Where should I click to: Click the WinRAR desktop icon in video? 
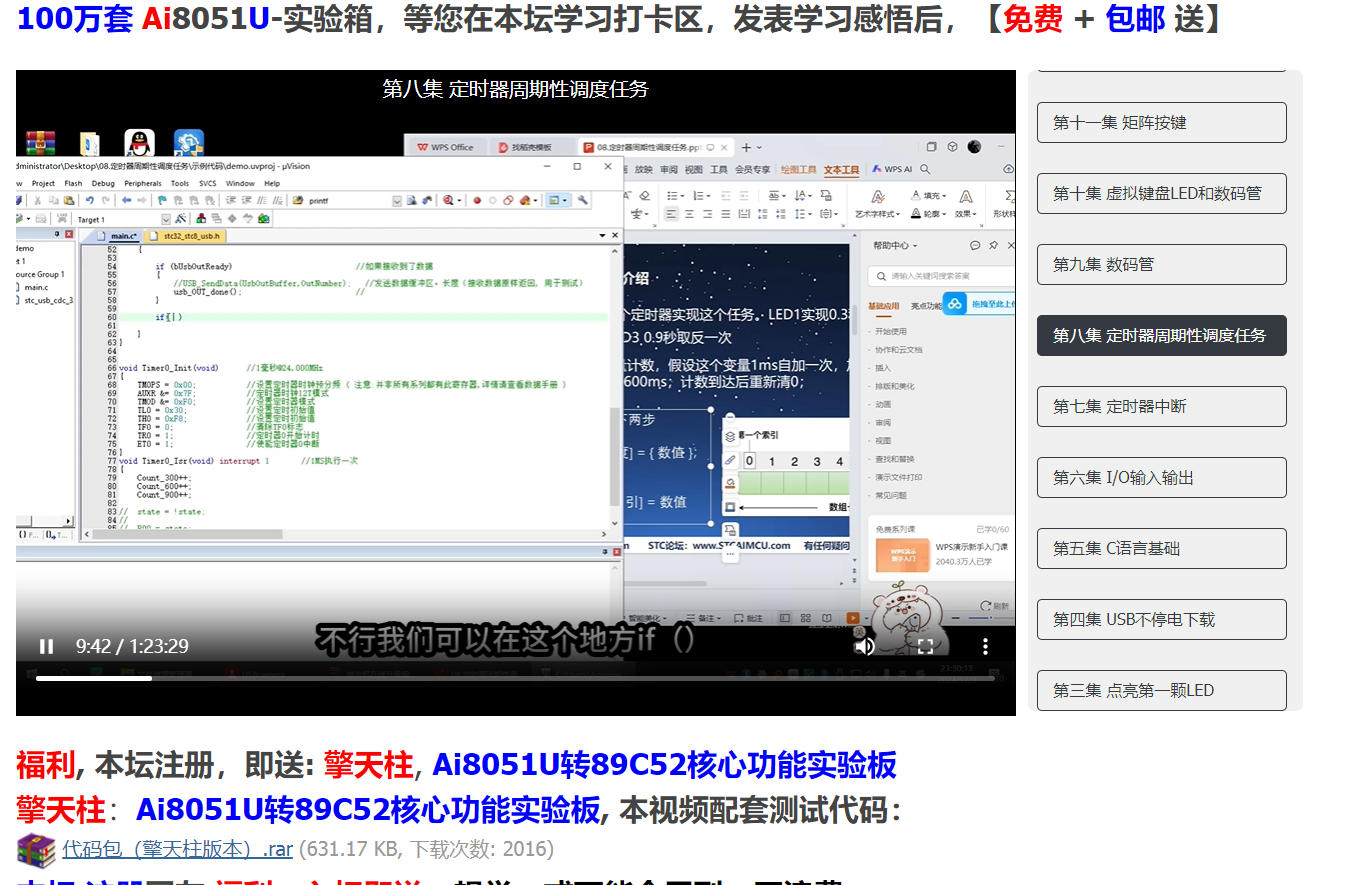click(40, 143)
